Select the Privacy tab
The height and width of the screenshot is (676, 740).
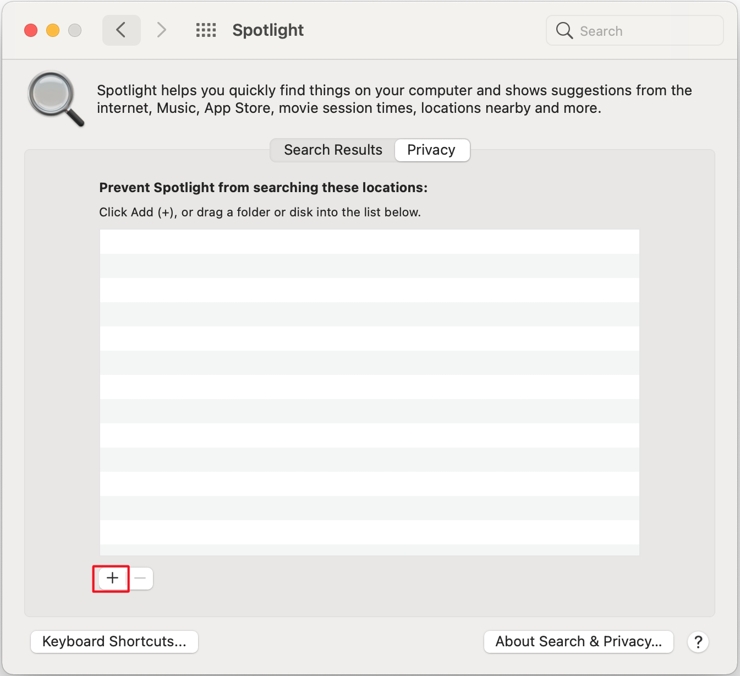431,150
